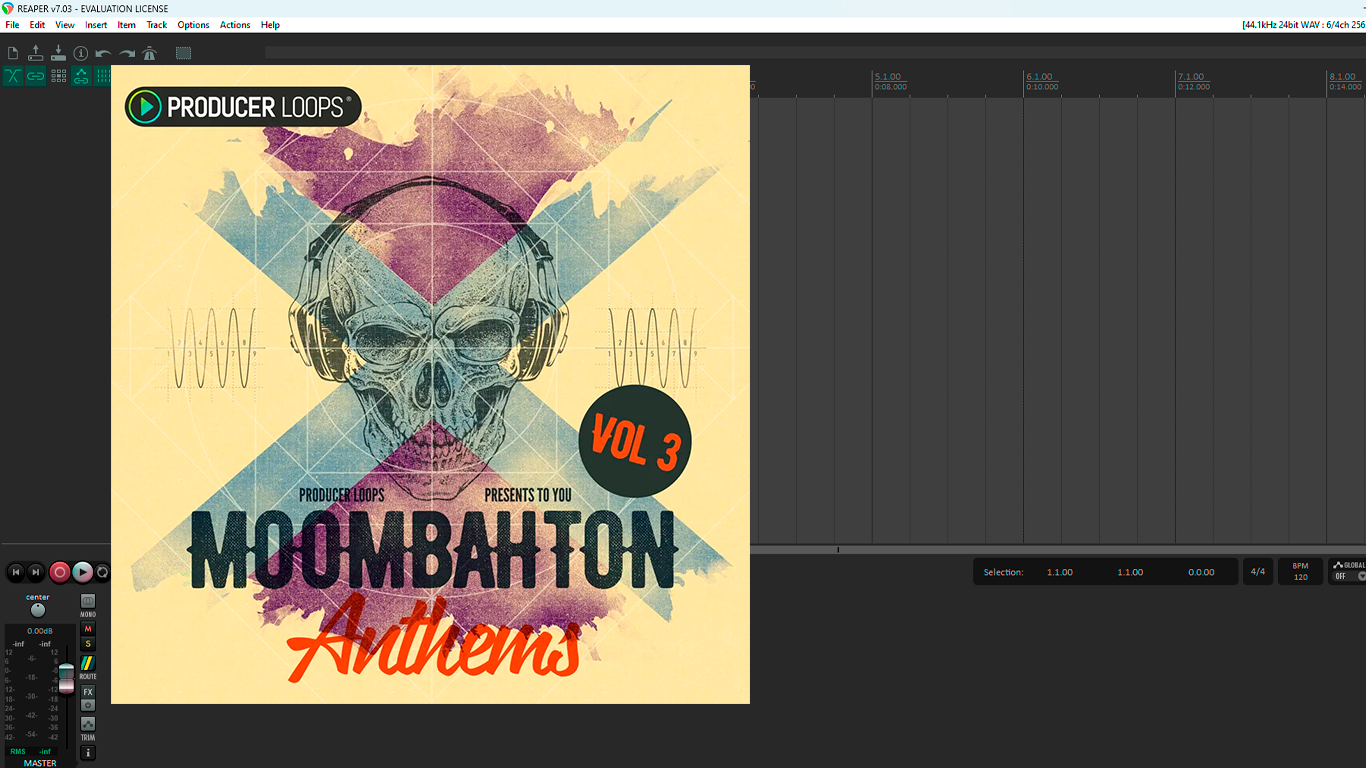Open the Edit menu
Image resolution: width=1366 pixels, height=768 pixels.
click(x=37, y=25)
